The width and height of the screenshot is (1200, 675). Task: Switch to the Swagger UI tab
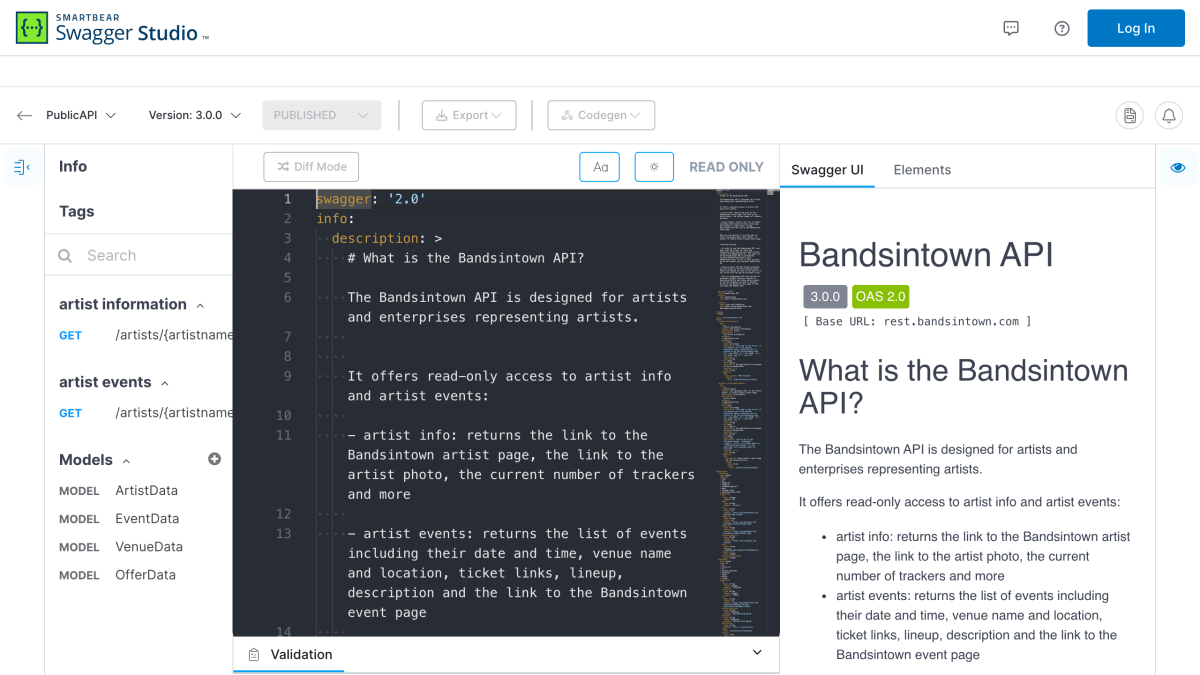(827, 170)
